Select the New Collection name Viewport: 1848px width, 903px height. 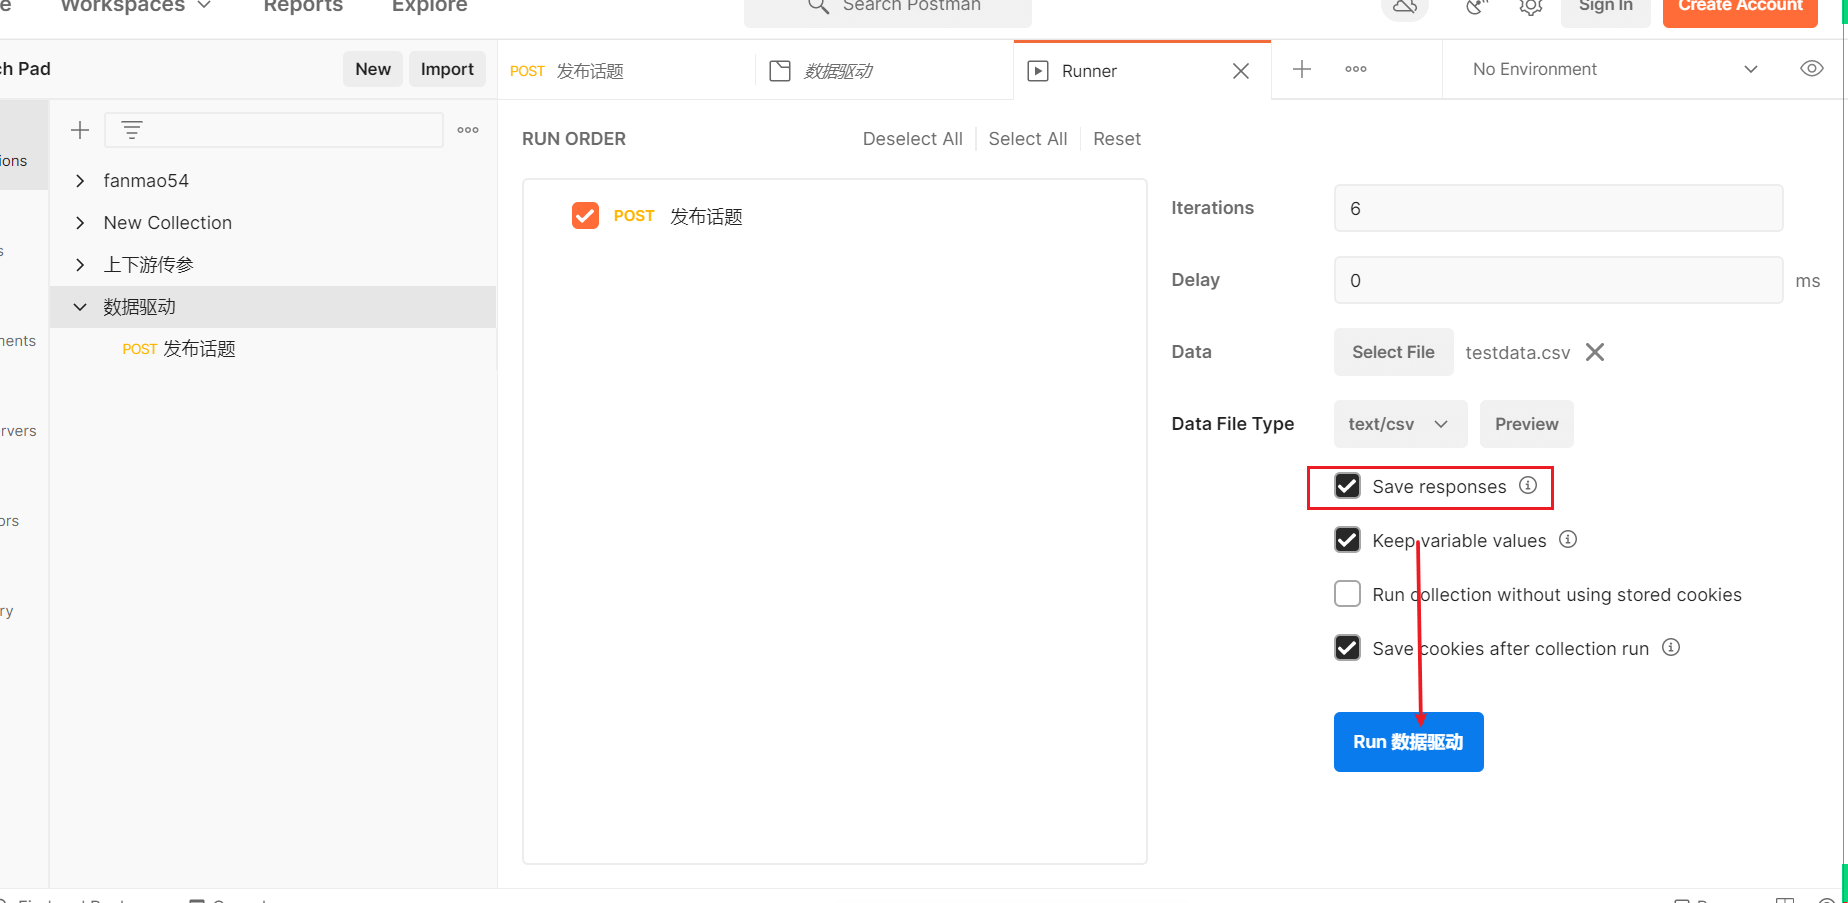[168, 223]
